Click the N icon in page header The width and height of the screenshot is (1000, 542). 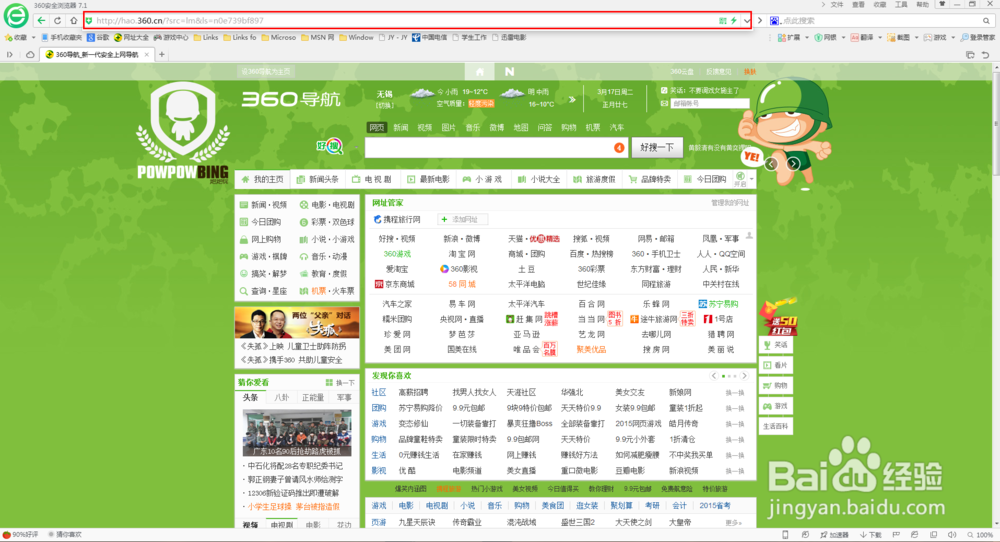(x=509, y=71)
